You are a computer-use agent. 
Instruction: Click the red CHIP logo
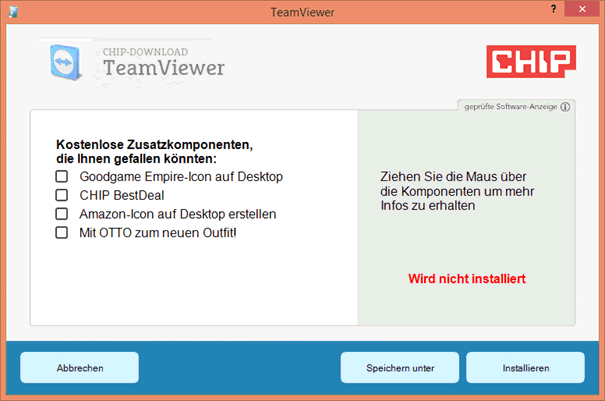click(531, 61)
